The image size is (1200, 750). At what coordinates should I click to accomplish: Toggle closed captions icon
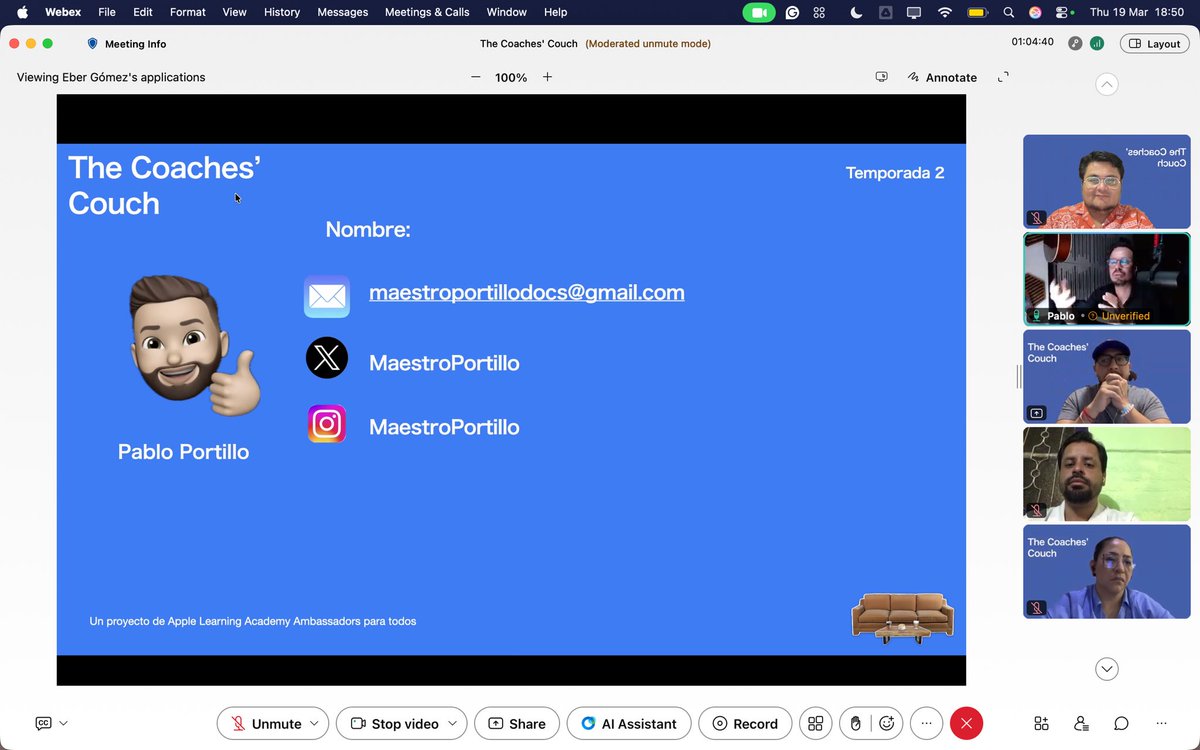43,723
